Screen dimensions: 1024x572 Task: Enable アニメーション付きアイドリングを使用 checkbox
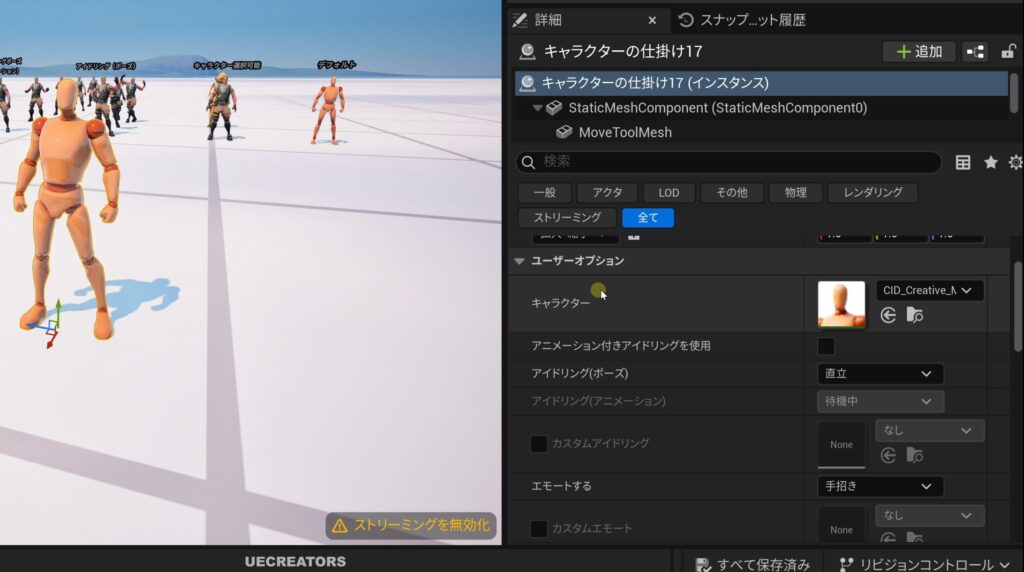826,346
